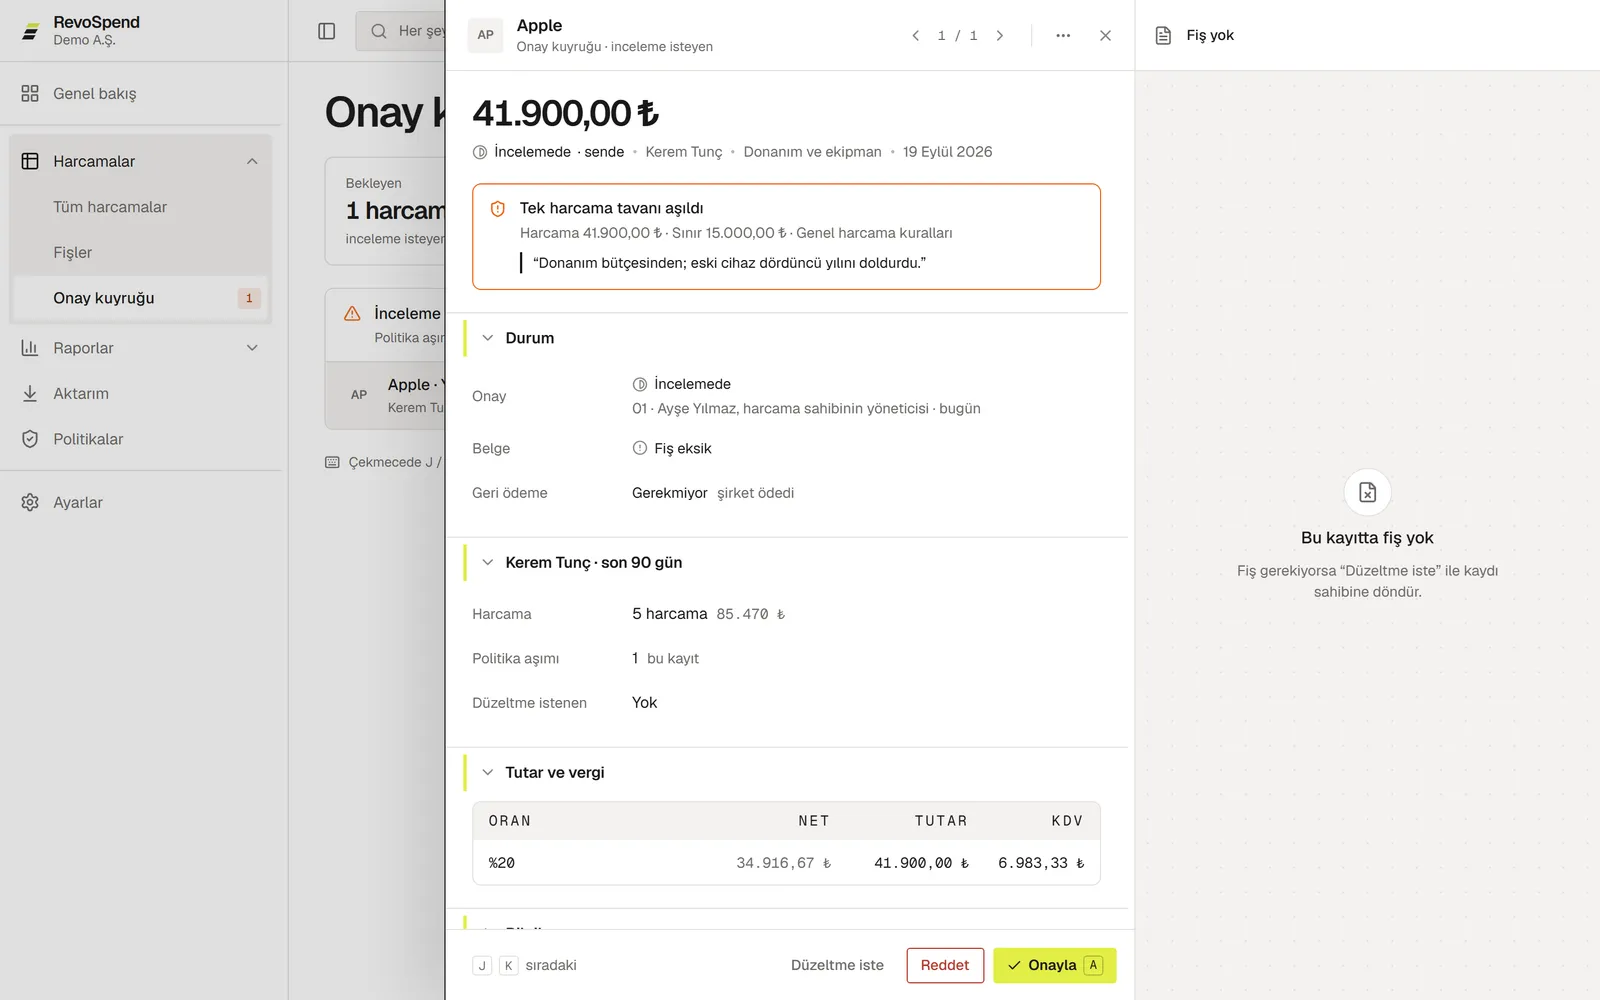Click the Donanım ve ekipman category text
Screen dimensions: 1600x1000
click(x=812, y=152)
